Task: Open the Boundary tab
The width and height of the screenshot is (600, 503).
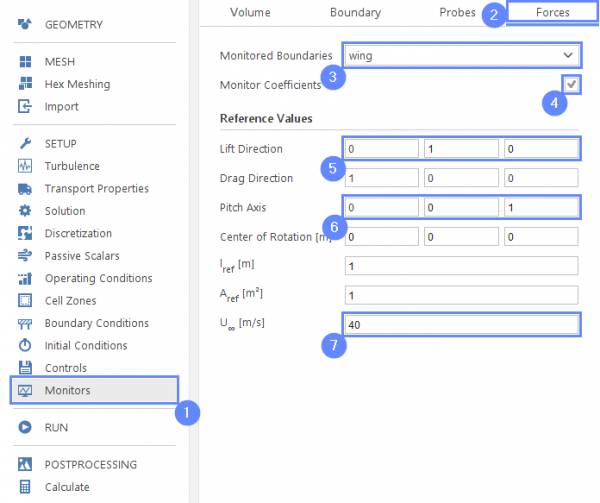Action: 355,13
